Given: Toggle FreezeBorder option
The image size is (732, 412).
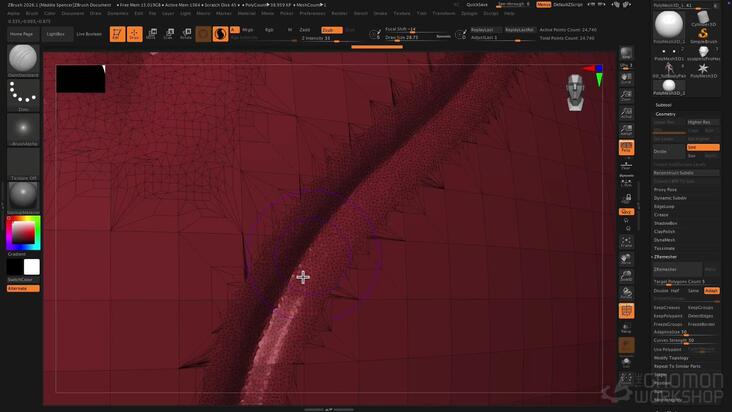Looking at the screenshot, I should point(701,324).
